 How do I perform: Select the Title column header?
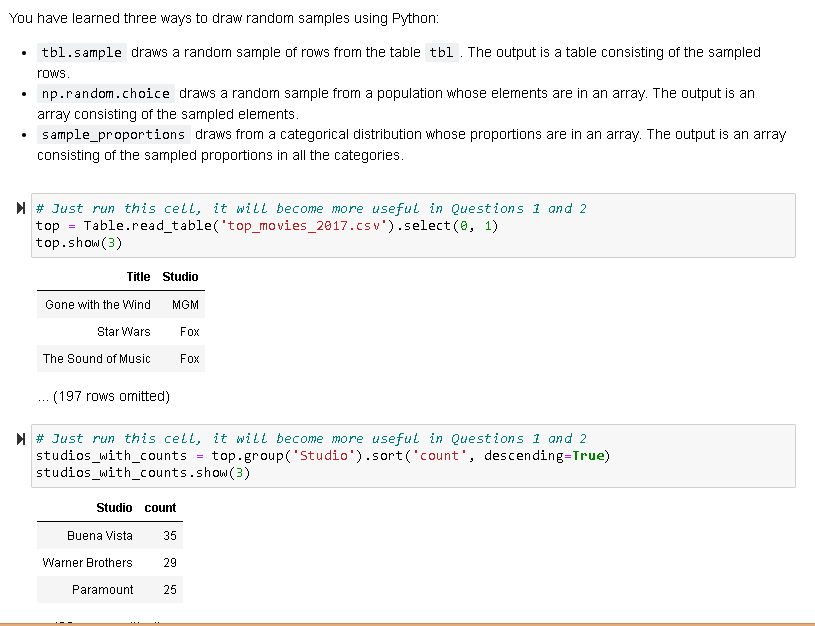[137, 277]
